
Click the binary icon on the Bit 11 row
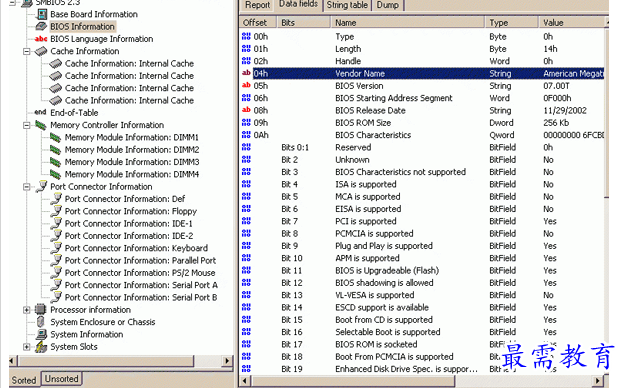coord(246,270)
